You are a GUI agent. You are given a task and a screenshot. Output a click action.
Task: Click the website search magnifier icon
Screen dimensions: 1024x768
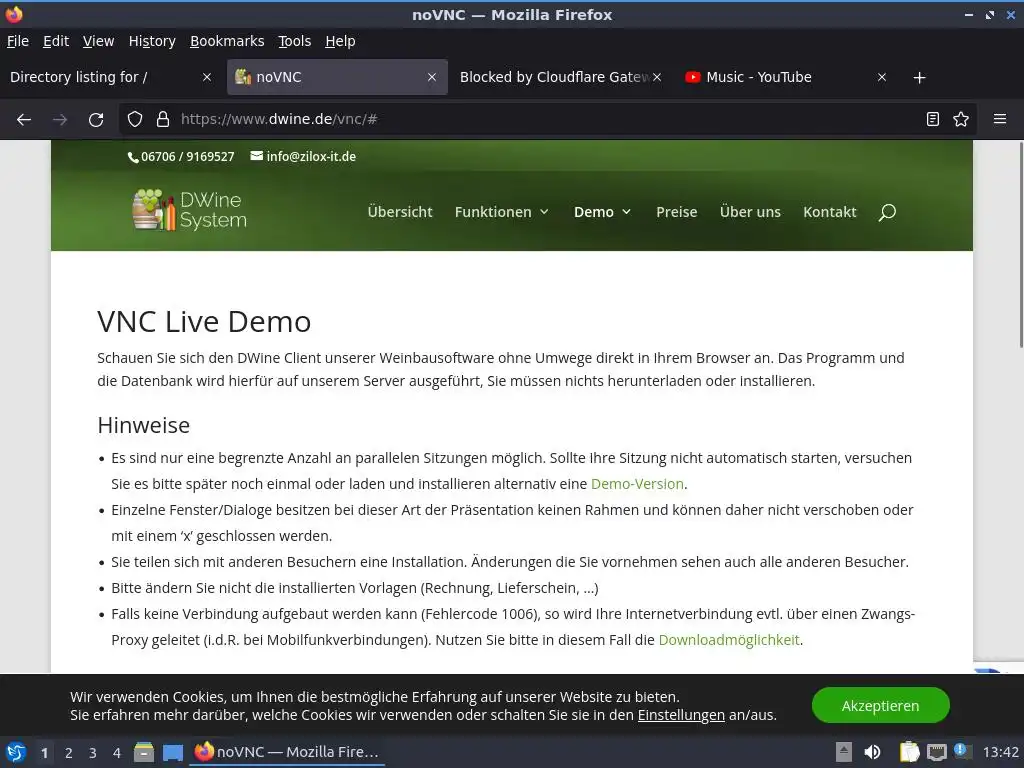coord(887,212)
